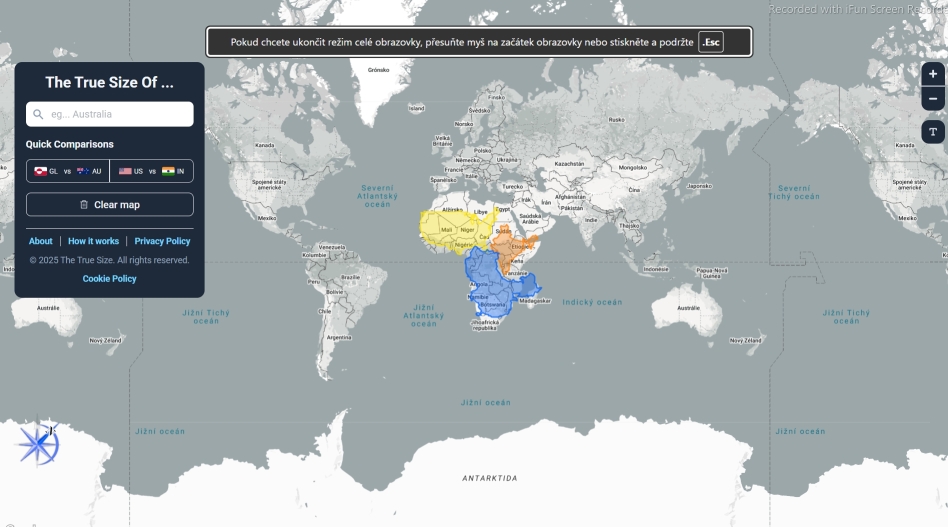Select the Greenland vs Australia quick comparison
This screenshot has width=948, height=527.
(68, 171)
